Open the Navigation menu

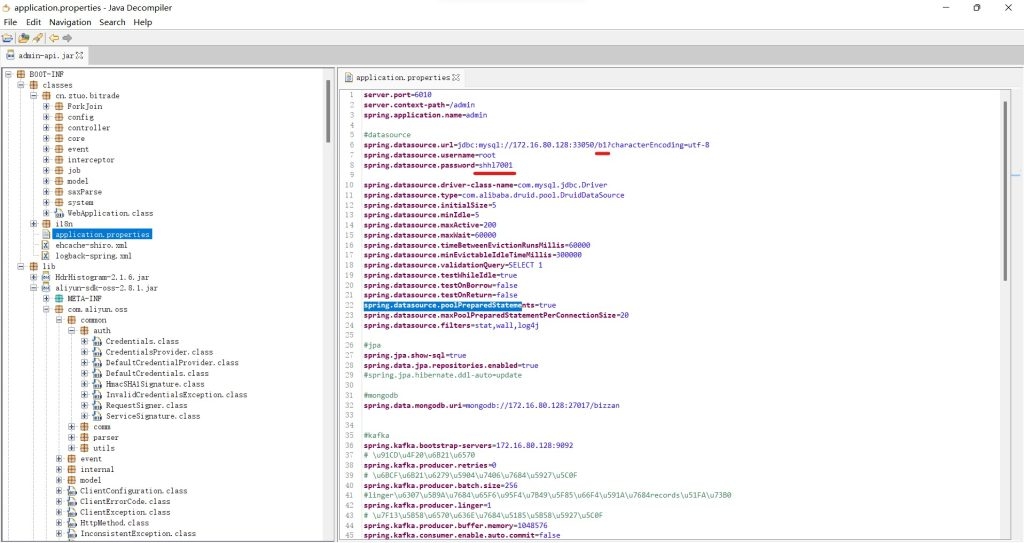click(70, 22)
